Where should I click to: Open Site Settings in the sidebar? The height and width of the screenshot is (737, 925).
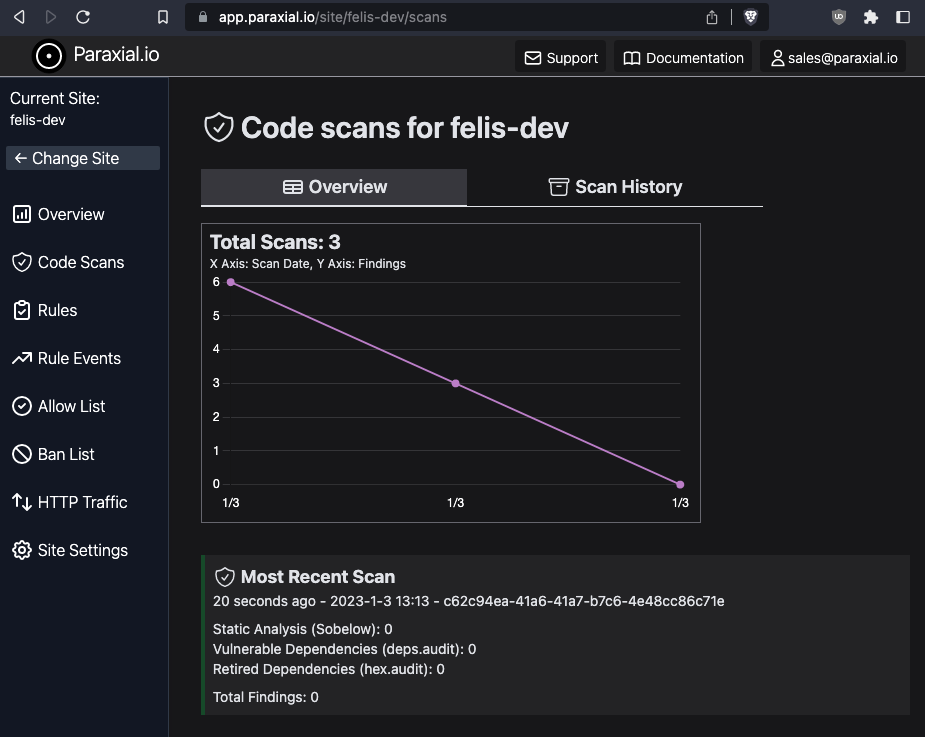pyautogui.click(x=83, y=551)
